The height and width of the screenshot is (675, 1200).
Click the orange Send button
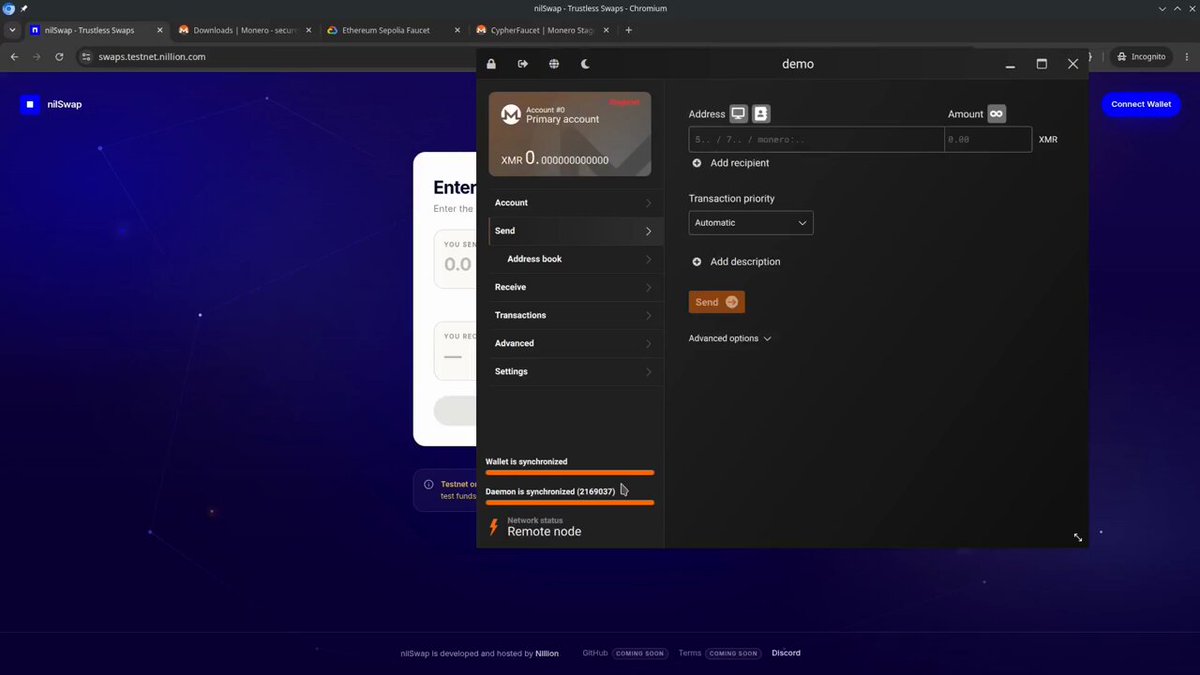(717, 302)
